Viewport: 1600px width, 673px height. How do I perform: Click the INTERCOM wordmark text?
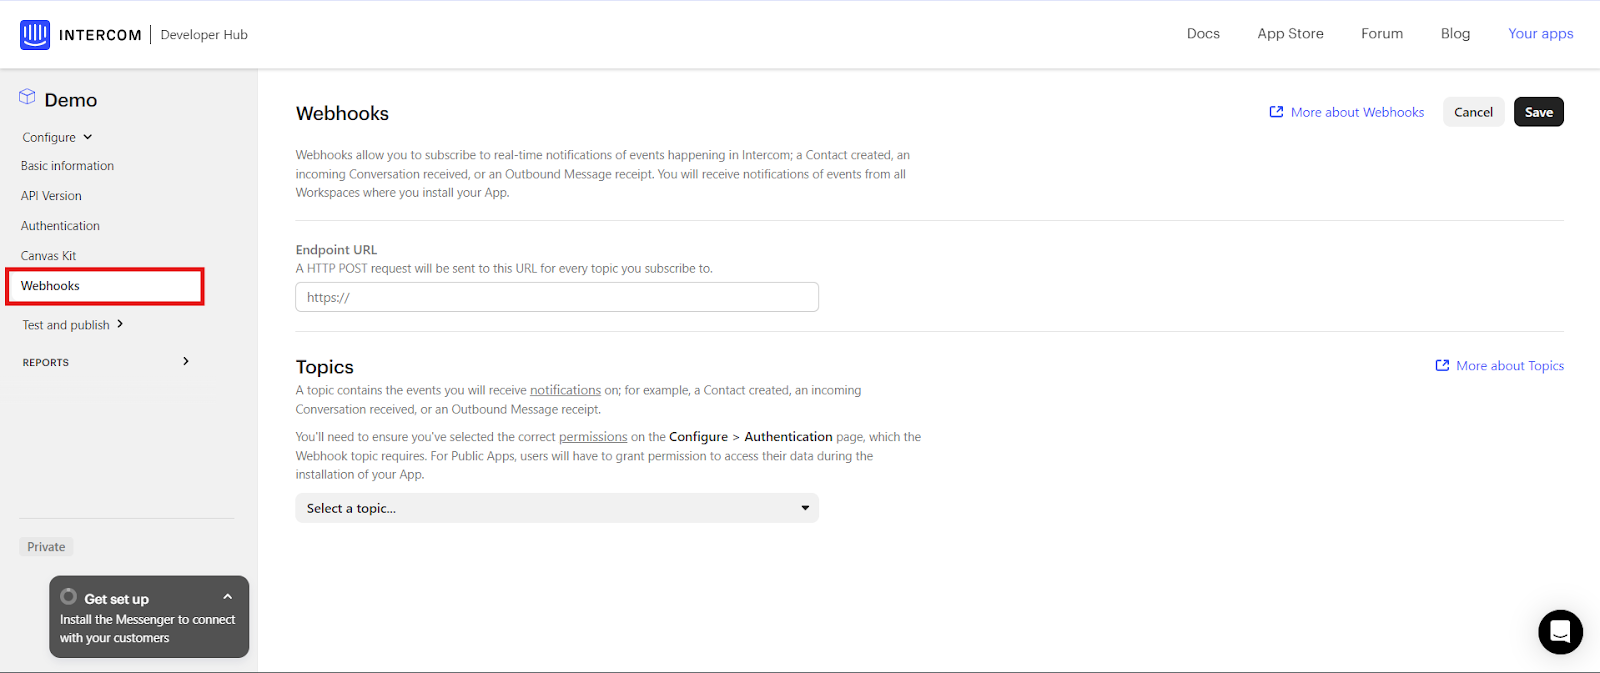[x=100, y=35]
